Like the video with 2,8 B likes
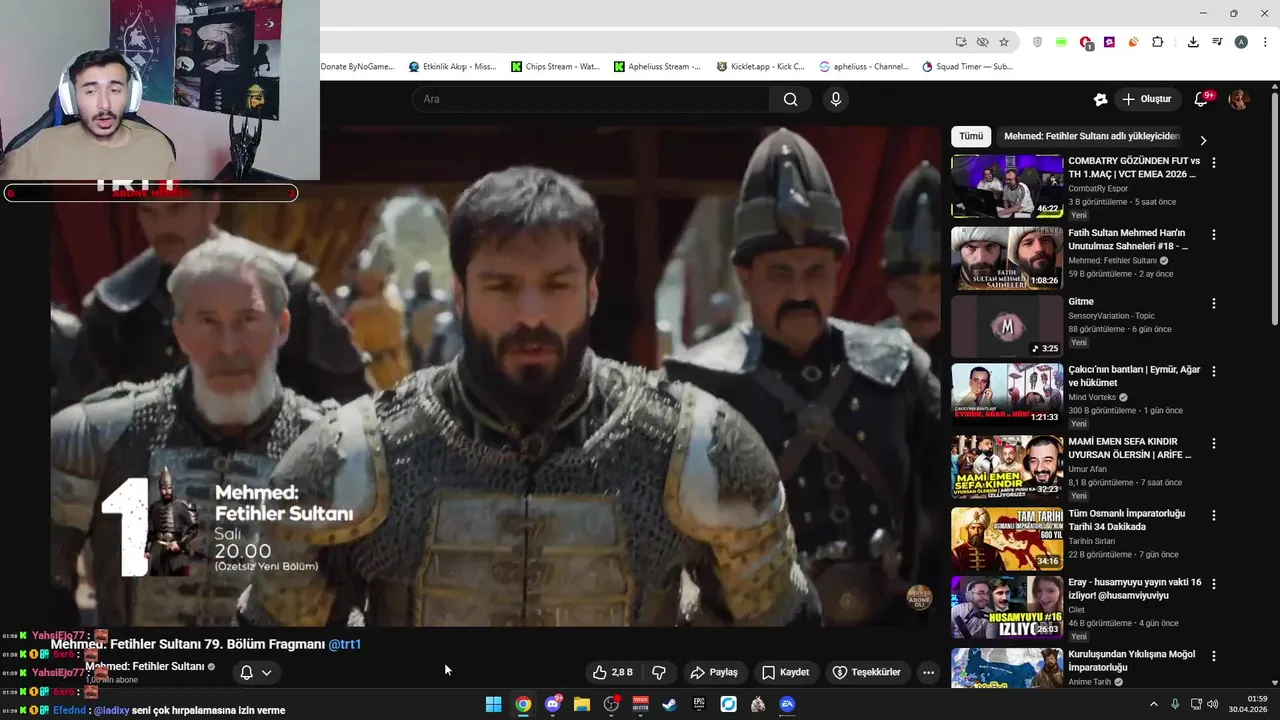This screenshot has height=720, width=1280. point(613,672)
